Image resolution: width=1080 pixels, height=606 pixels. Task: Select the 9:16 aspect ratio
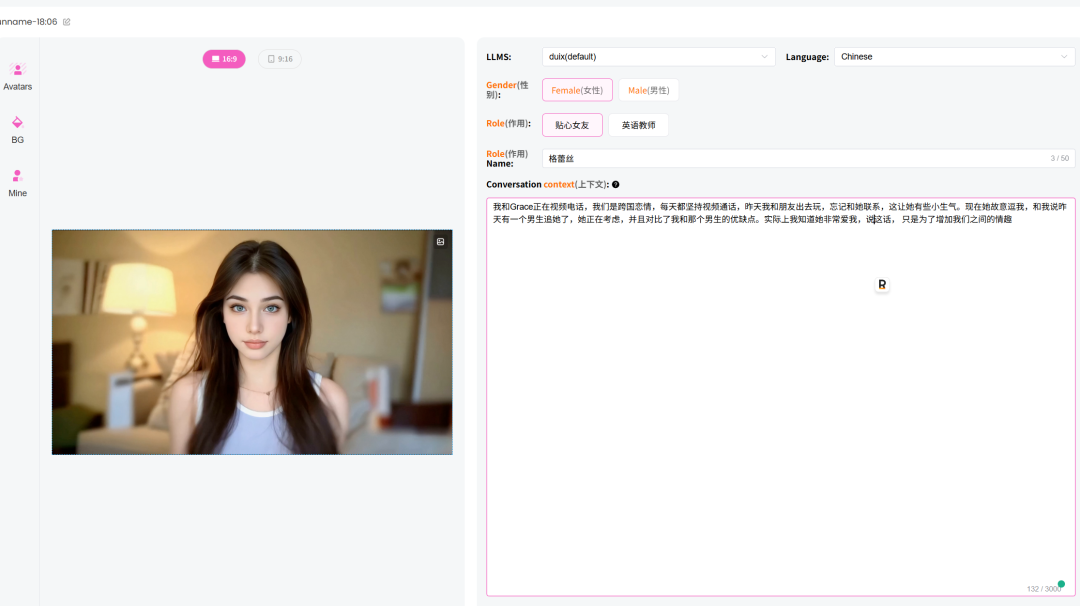pyautogui.click(x=280, y=59)
